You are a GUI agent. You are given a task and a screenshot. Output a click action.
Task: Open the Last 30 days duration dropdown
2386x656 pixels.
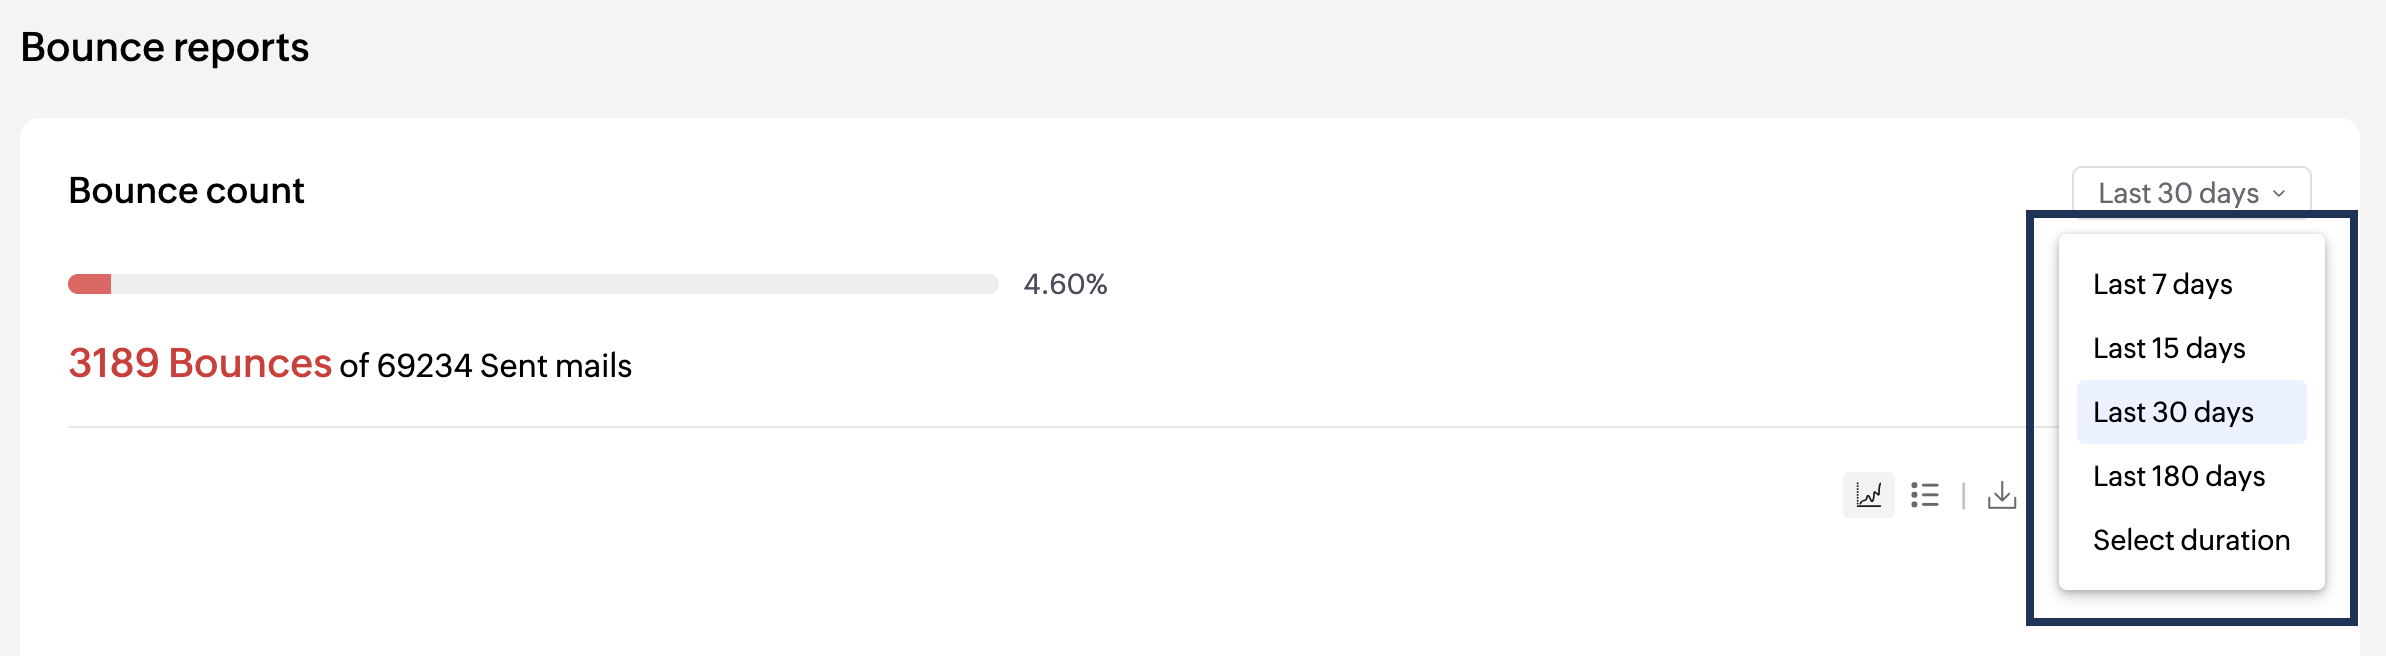pyautogui.click(x=2191, y=193)
